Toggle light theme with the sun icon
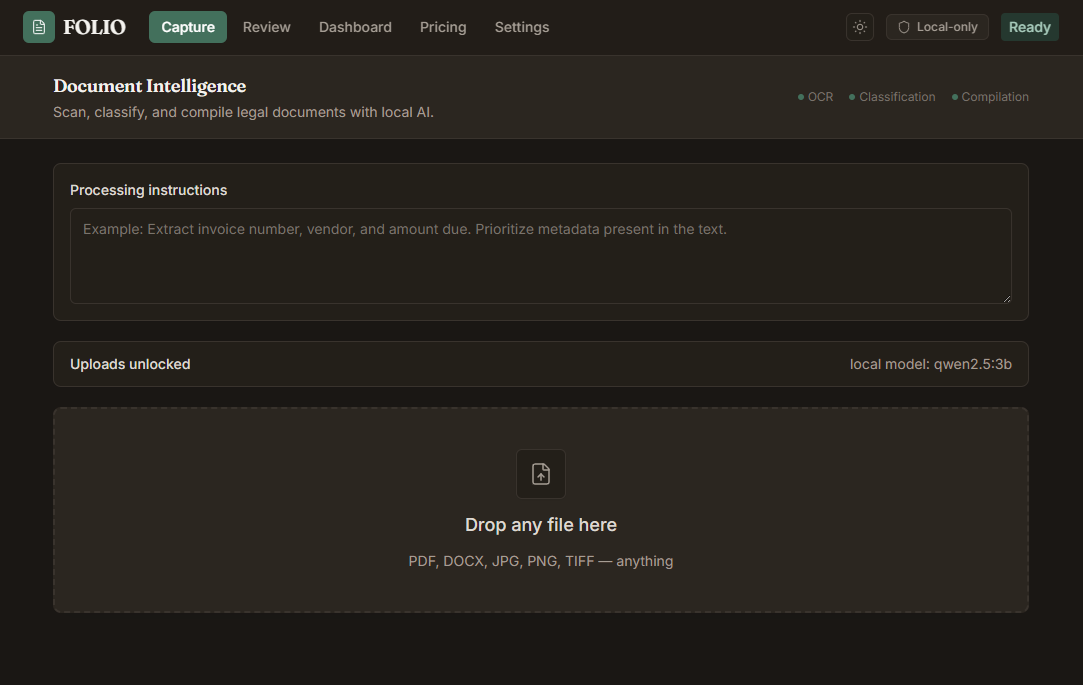1083x685 pixels. (x=860, y=27)
